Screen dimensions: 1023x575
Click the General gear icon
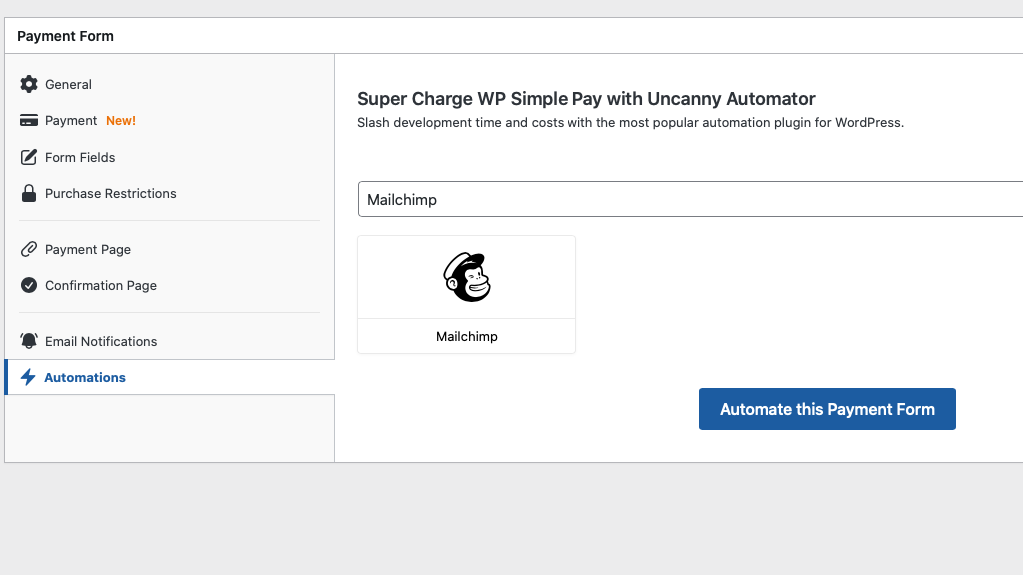[x=28, y=84]
